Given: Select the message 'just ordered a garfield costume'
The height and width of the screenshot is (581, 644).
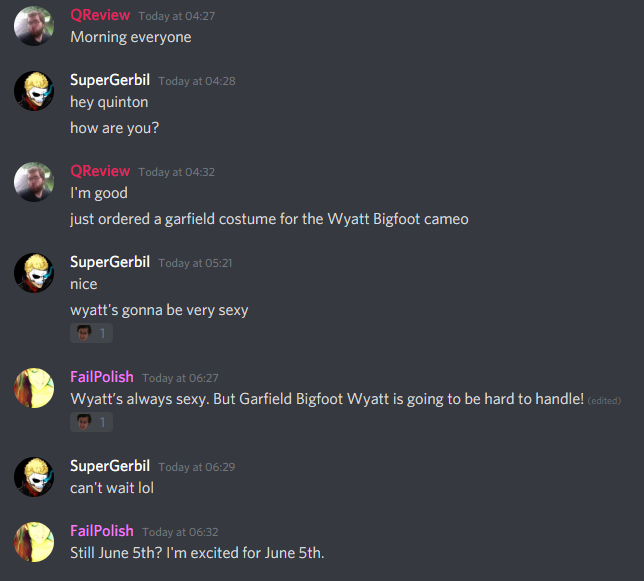Looking at the screenshot, I should pyautogui.click(x=269, y=219).
